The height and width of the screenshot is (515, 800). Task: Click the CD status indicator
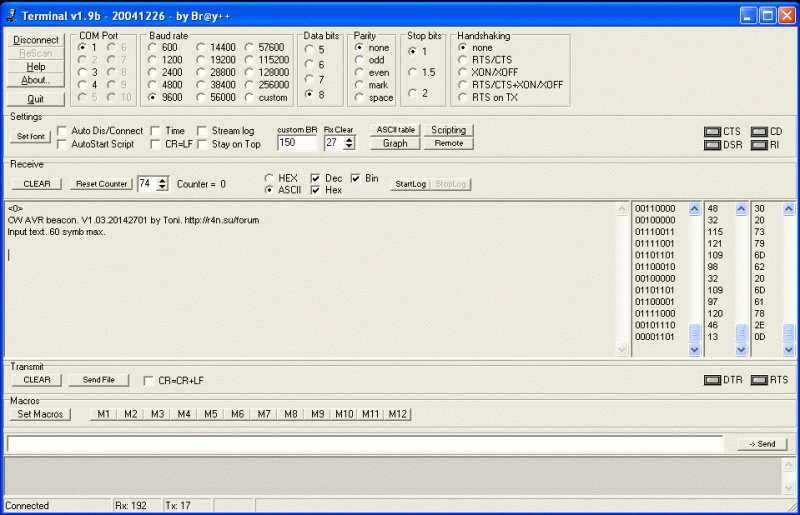pos(758,132)
